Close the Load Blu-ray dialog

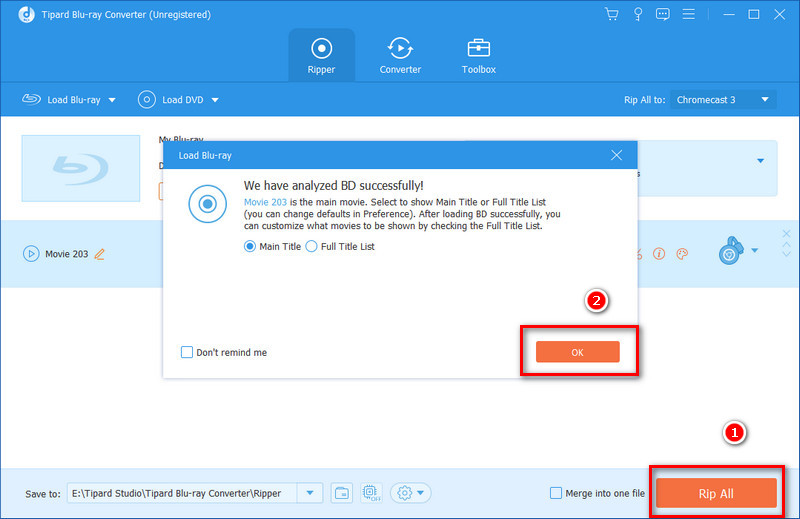pyautogui.click(x=616, y=155)
